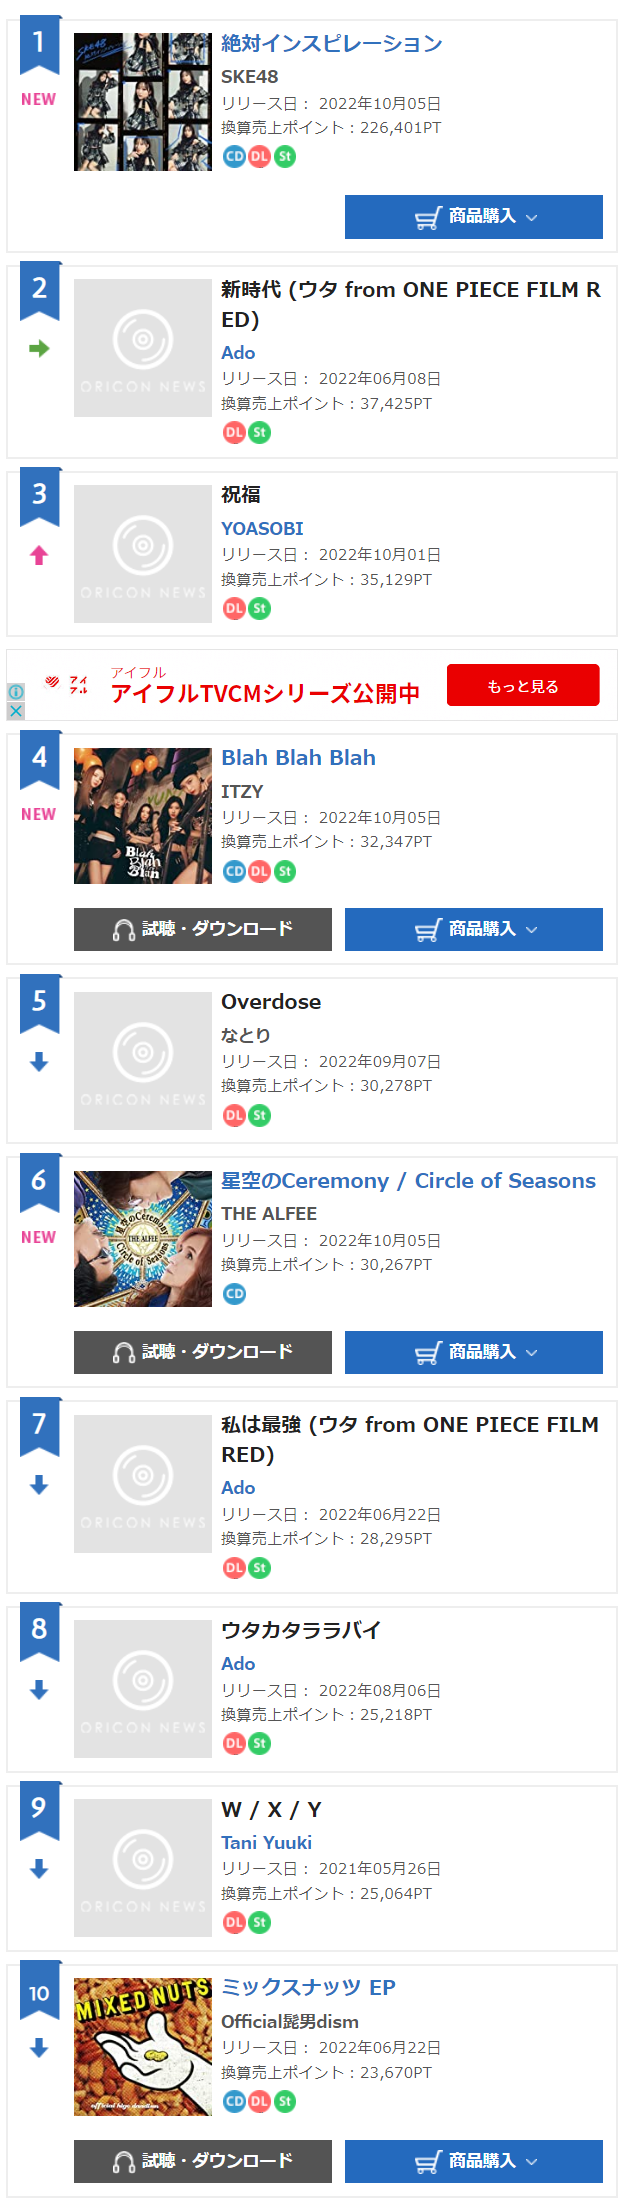Click the CD icon for THE ALFEE single
The height and width of the screenshot is (2206, 627).
coord(234,1293)
